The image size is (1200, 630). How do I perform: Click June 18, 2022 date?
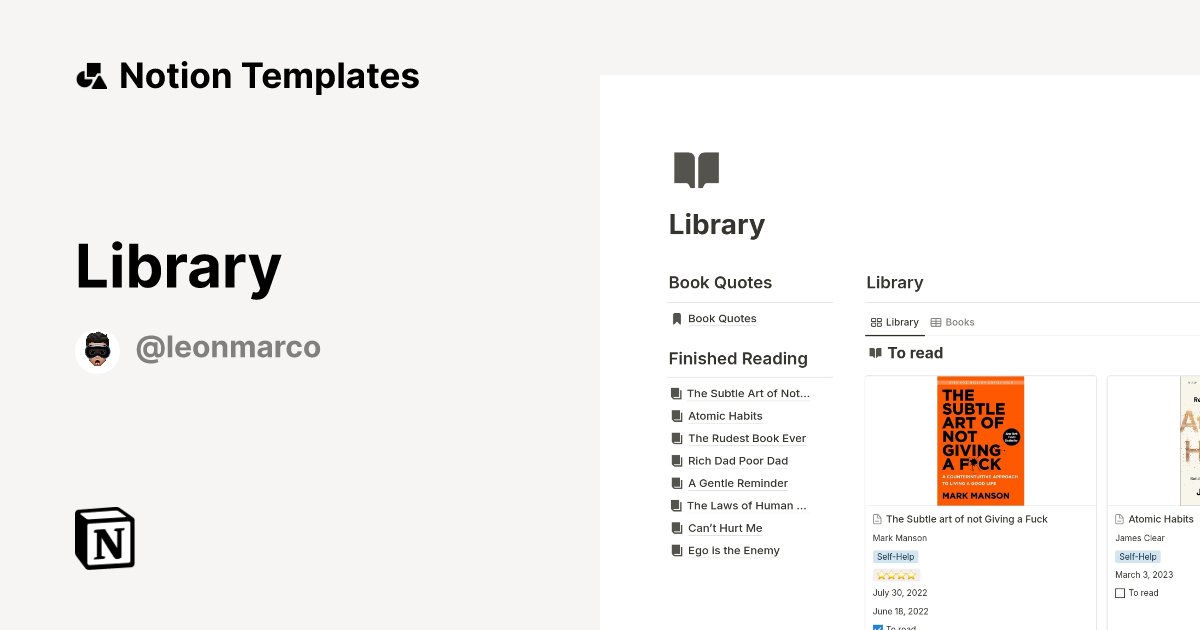coord(901,612)
